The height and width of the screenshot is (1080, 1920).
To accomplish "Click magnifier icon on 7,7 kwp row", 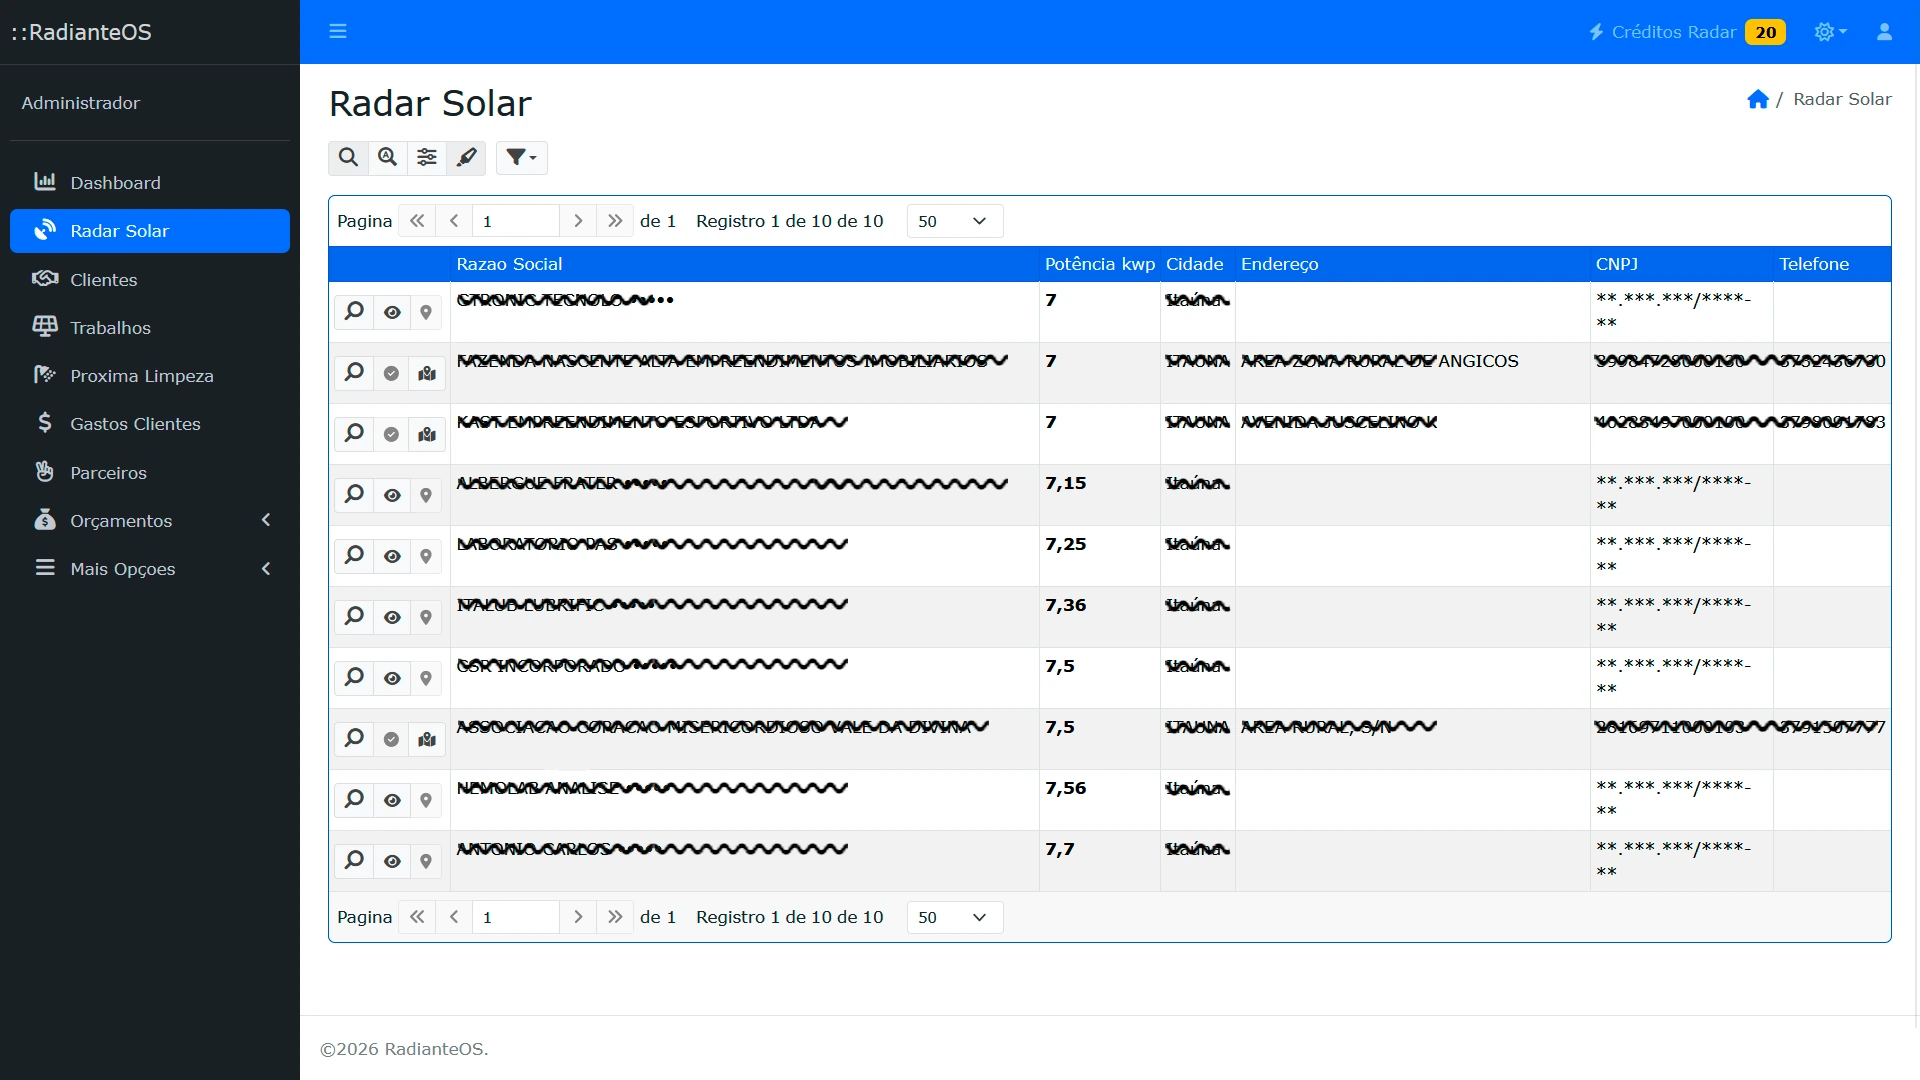I will (x=354, y=860).
